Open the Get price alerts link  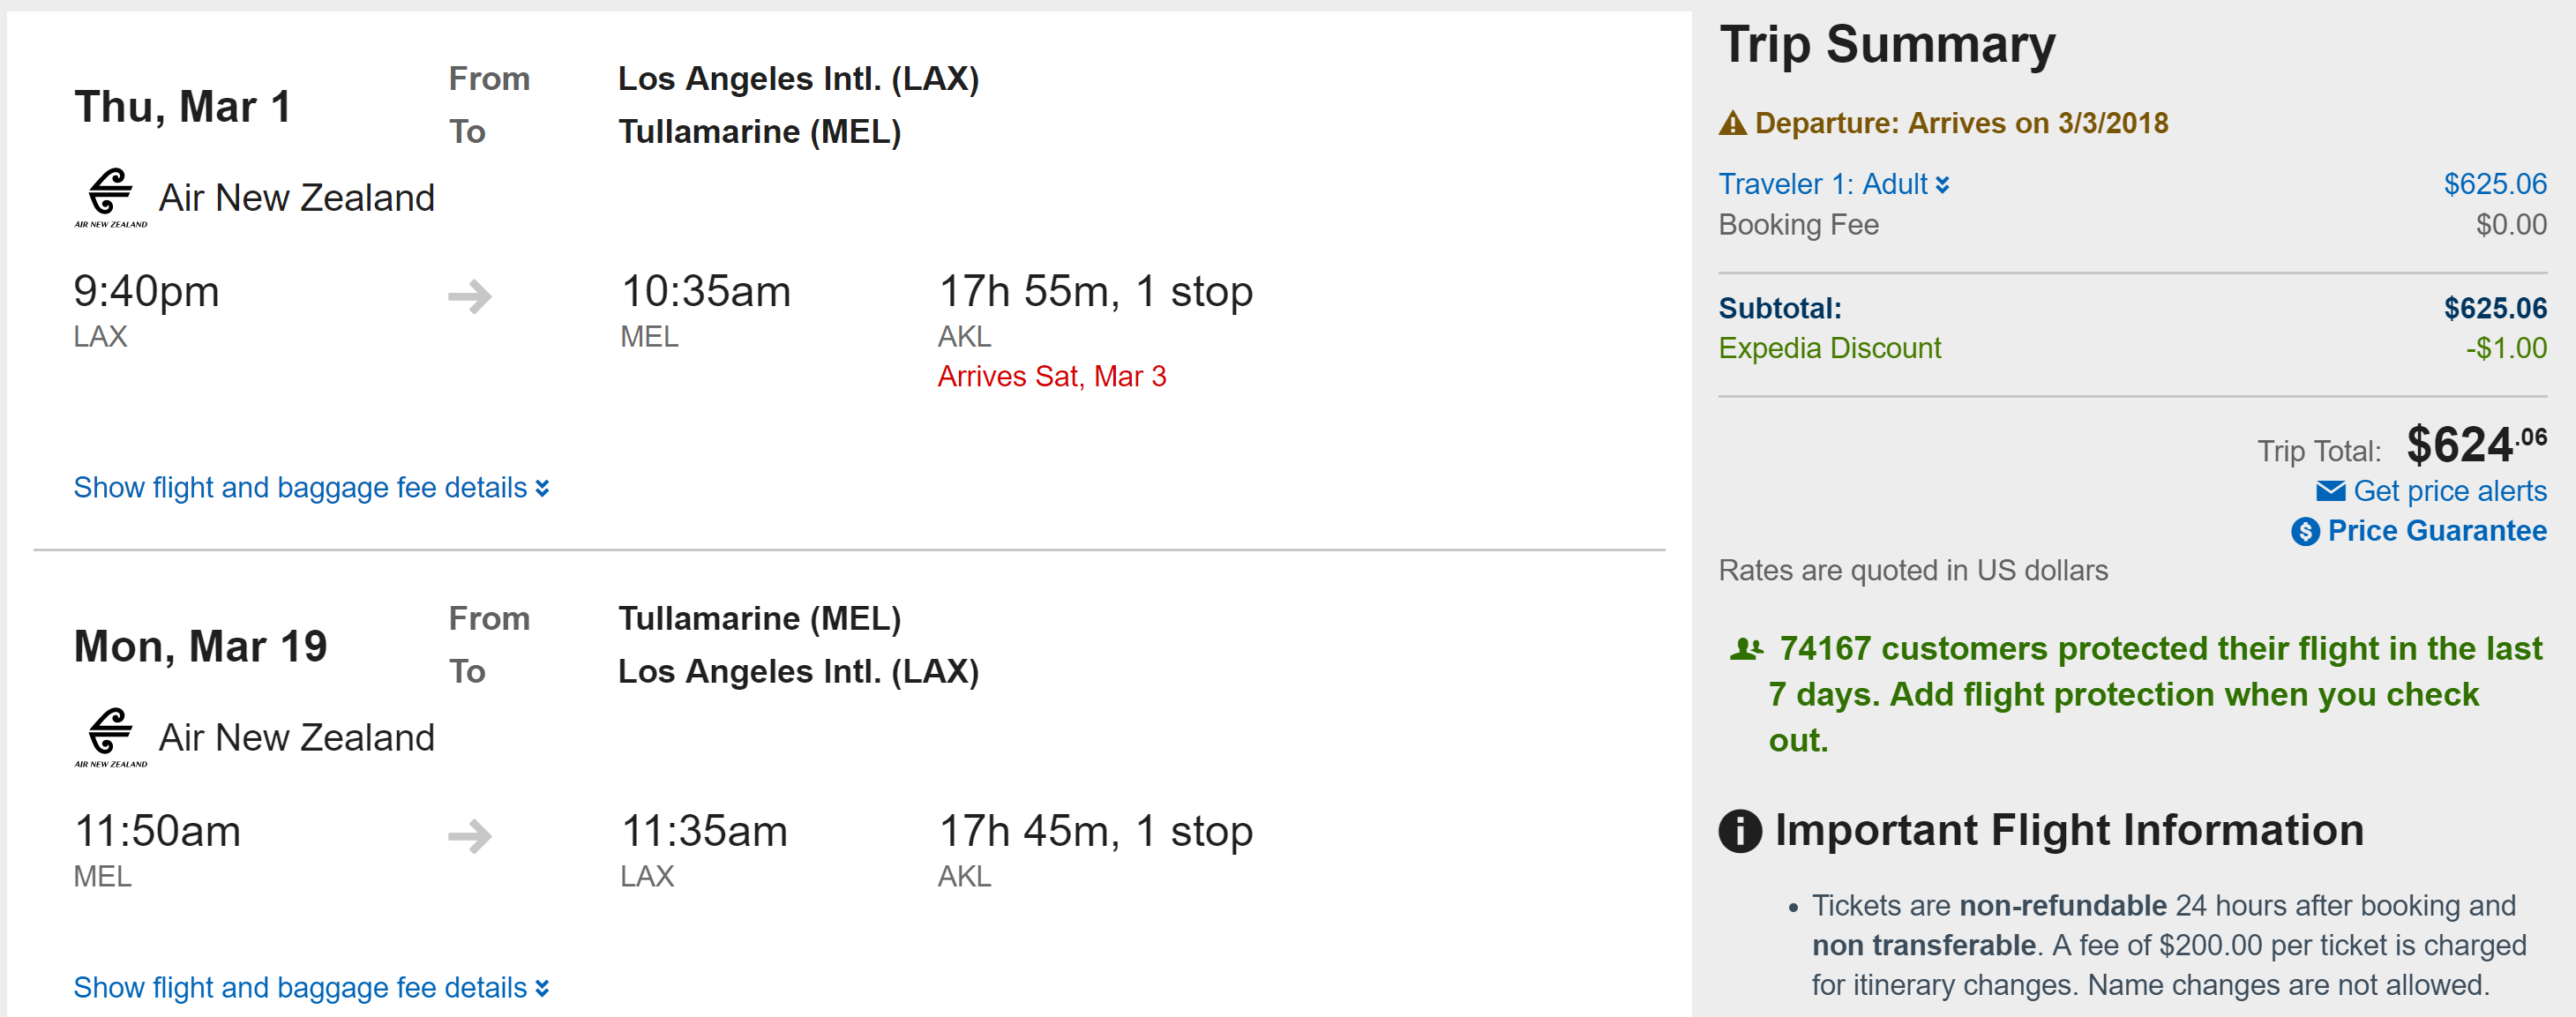point(2449,491)
